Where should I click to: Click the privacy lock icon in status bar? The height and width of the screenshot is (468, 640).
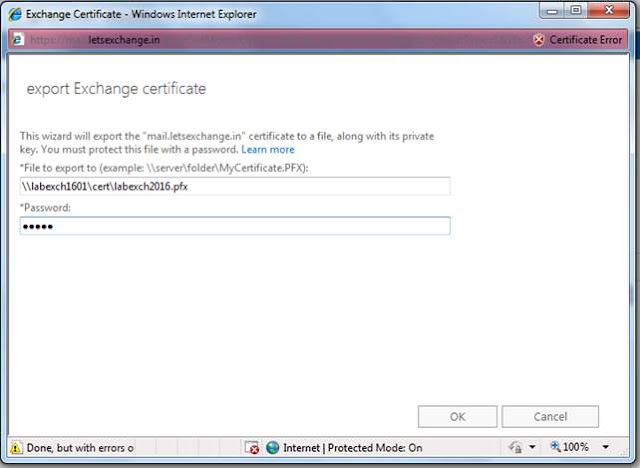(516, 448)
